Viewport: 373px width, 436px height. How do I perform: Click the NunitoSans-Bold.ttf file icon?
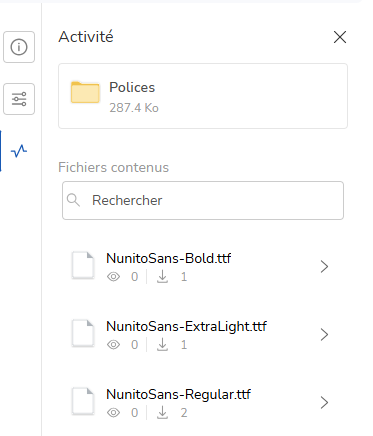(83, 265)
